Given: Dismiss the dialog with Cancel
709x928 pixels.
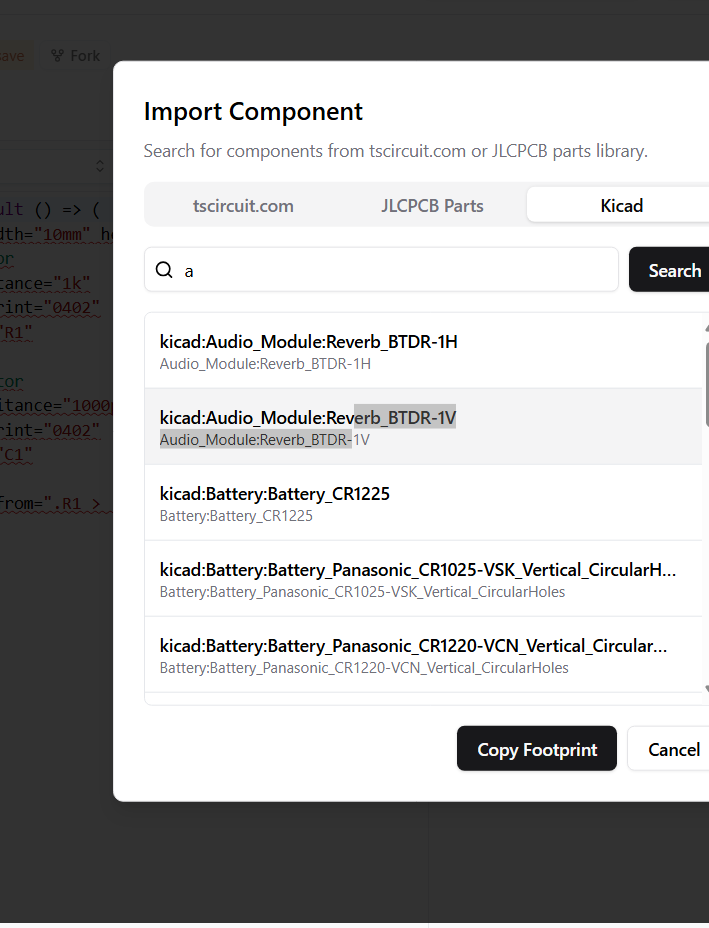Looking at the screenshot, I should [673, 749].
